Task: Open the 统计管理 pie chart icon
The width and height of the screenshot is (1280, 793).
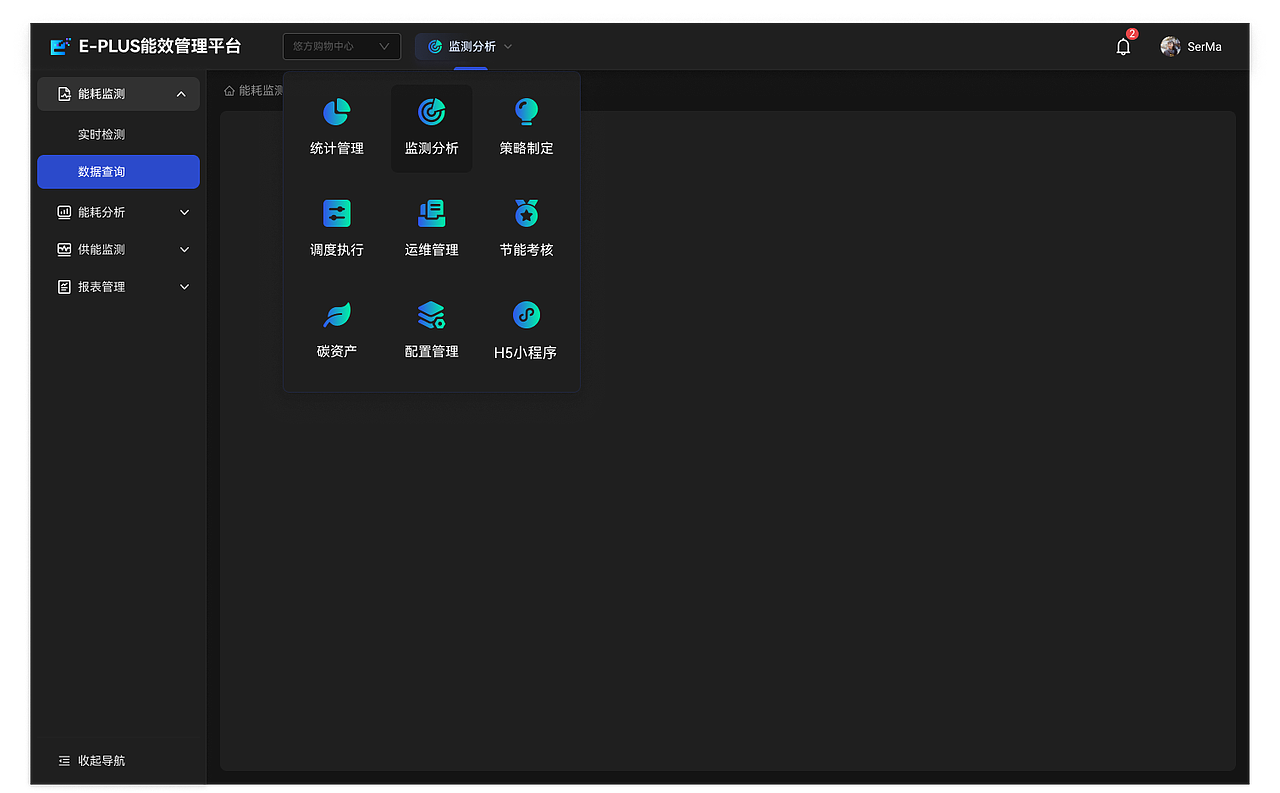Action: [336, 112]
